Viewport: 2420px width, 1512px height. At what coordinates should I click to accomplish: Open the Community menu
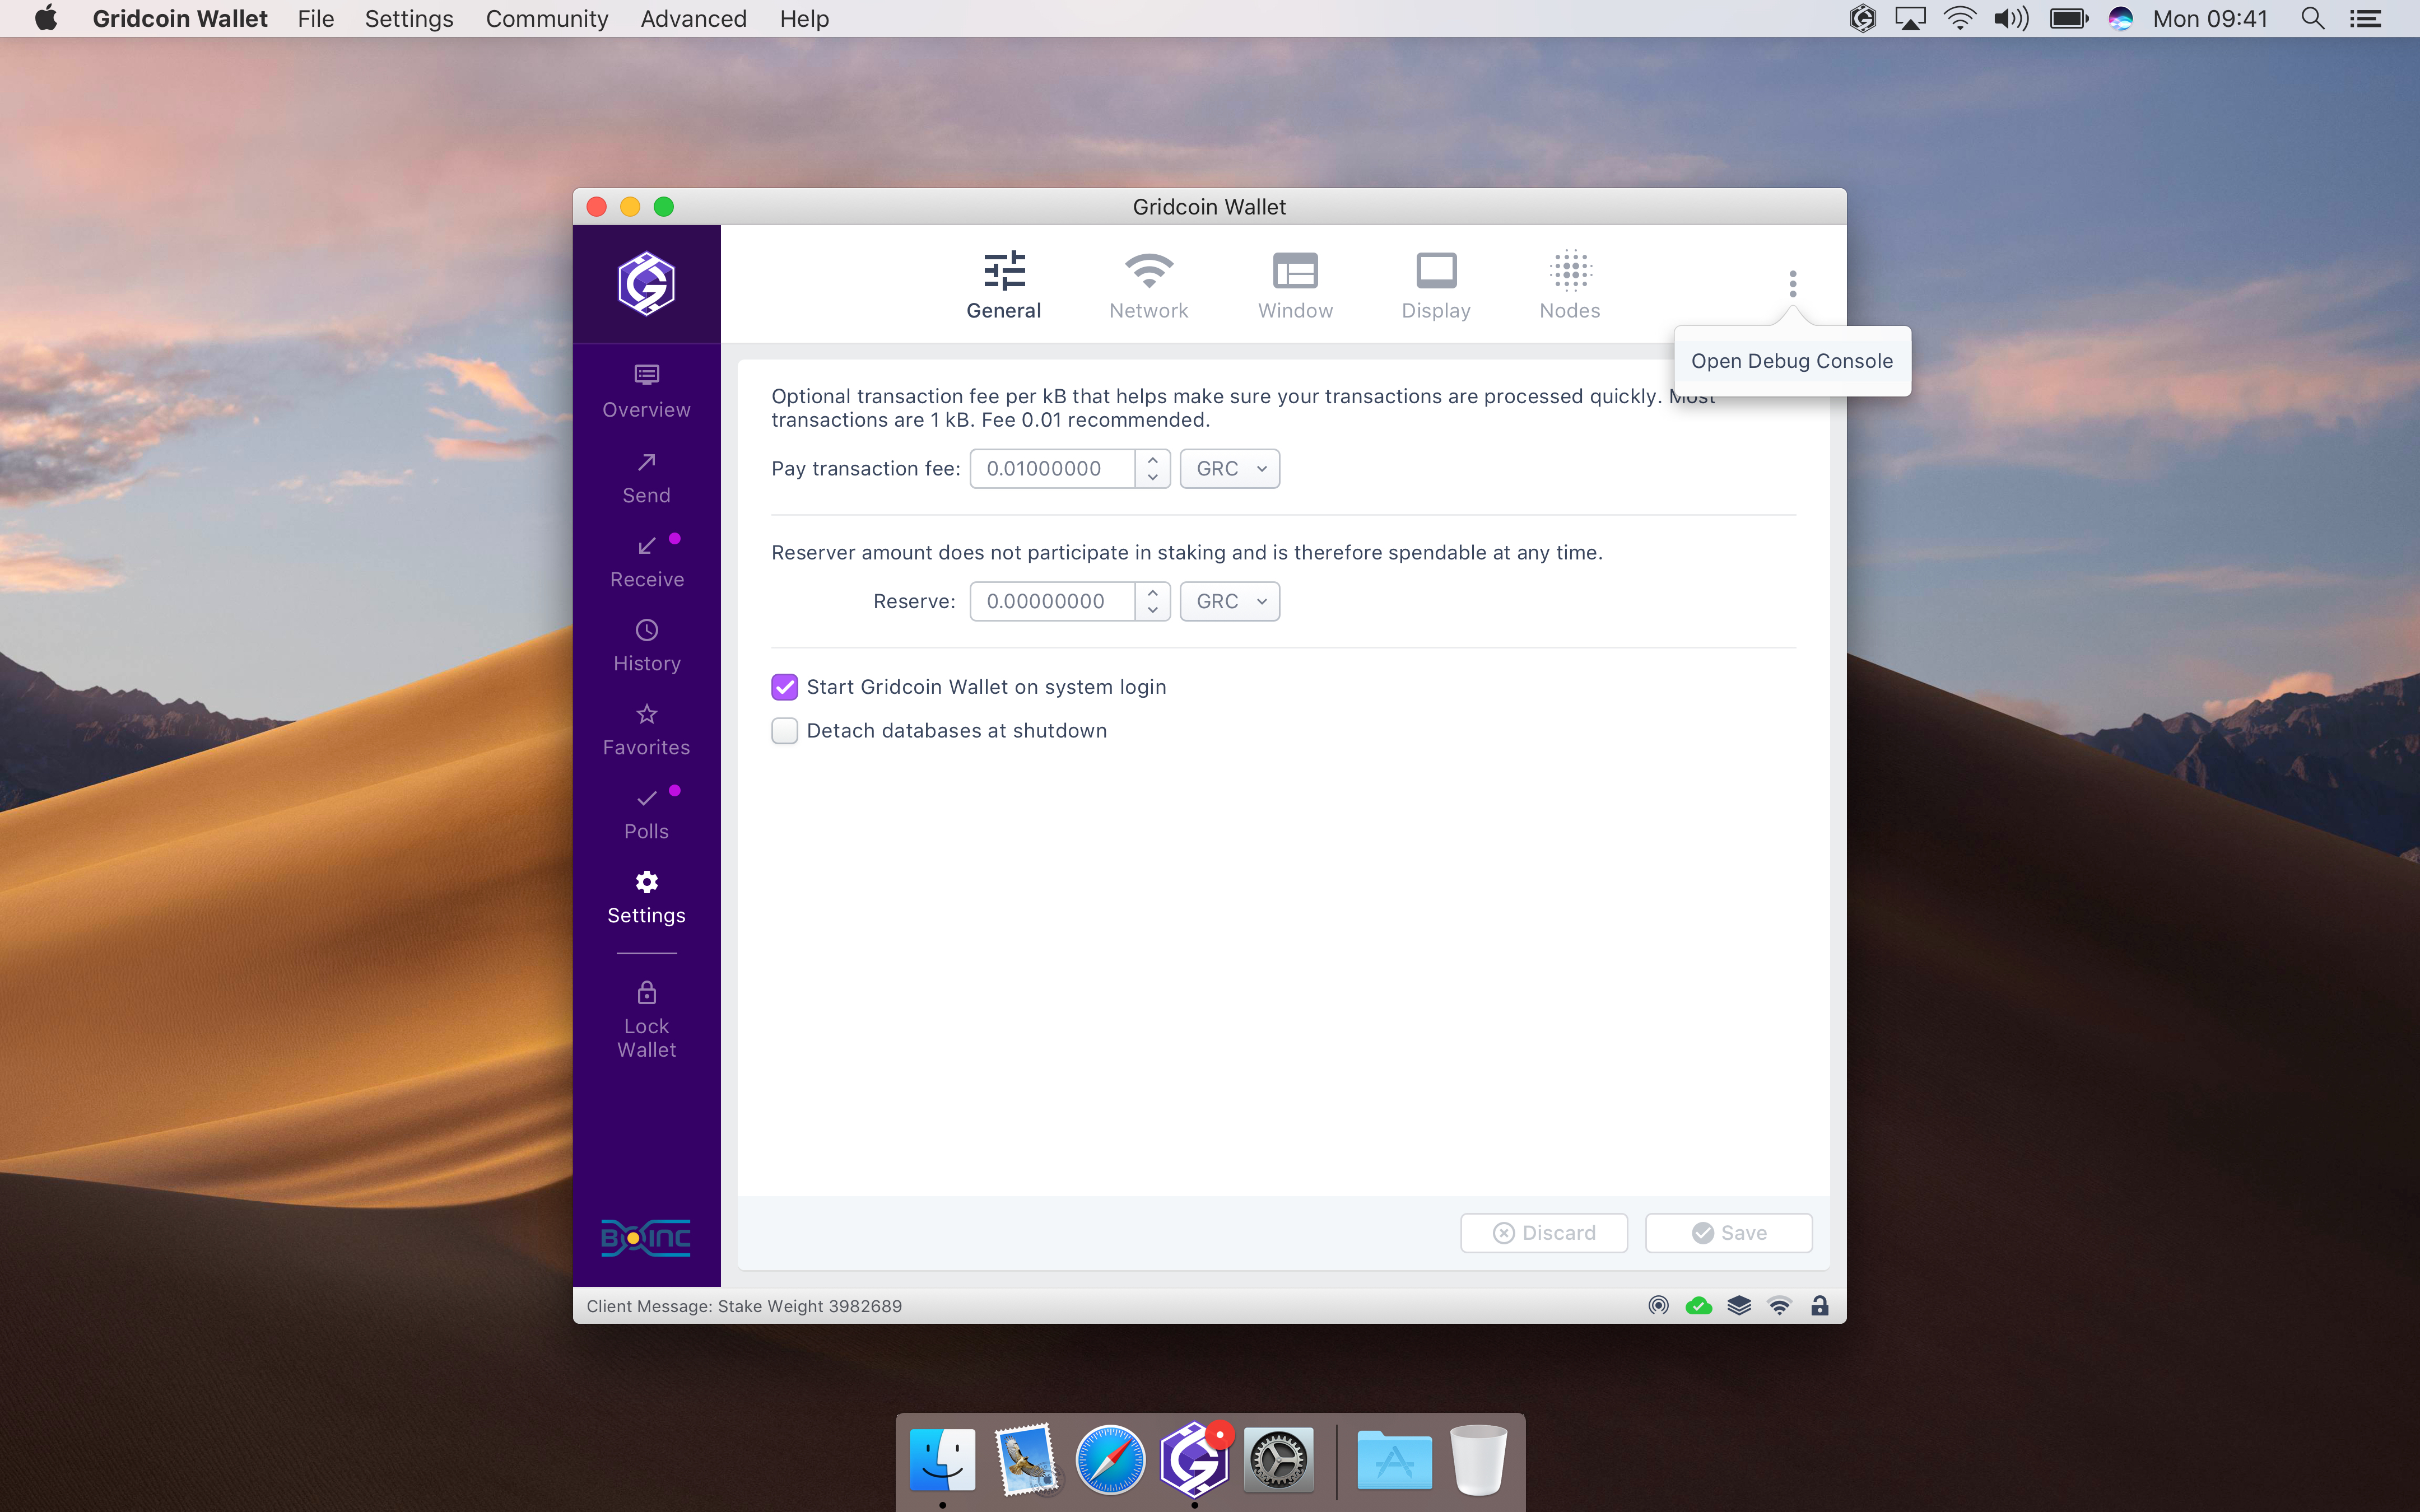[x=547, y=19]
